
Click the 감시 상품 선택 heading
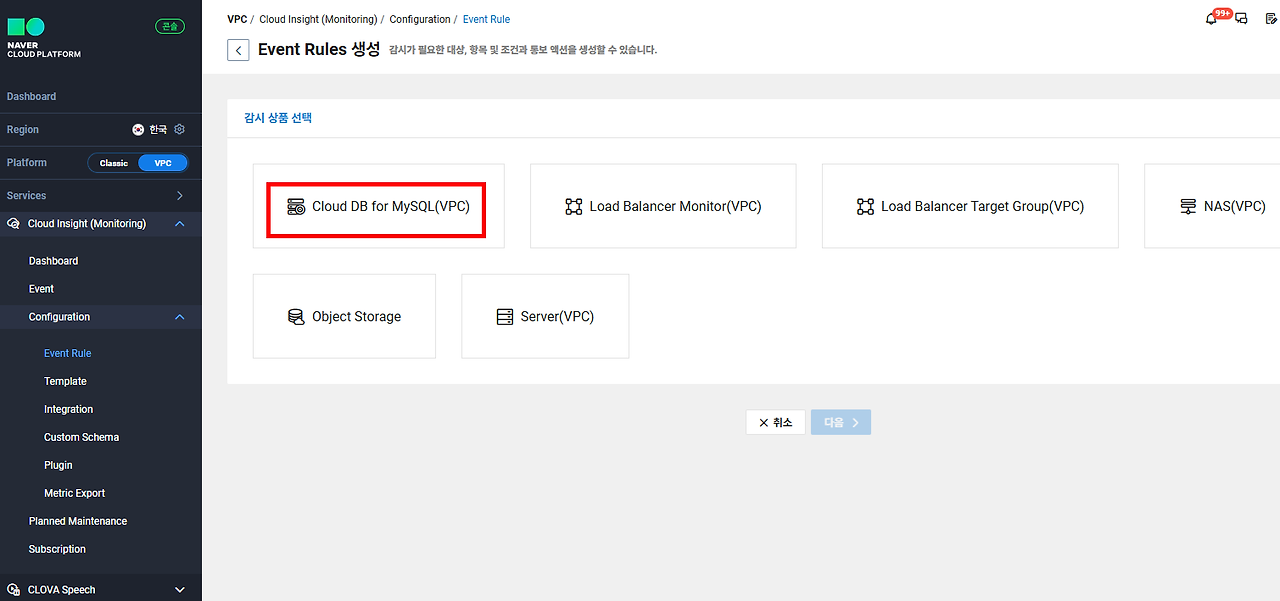pyautogui.click(x=278, y=118)
